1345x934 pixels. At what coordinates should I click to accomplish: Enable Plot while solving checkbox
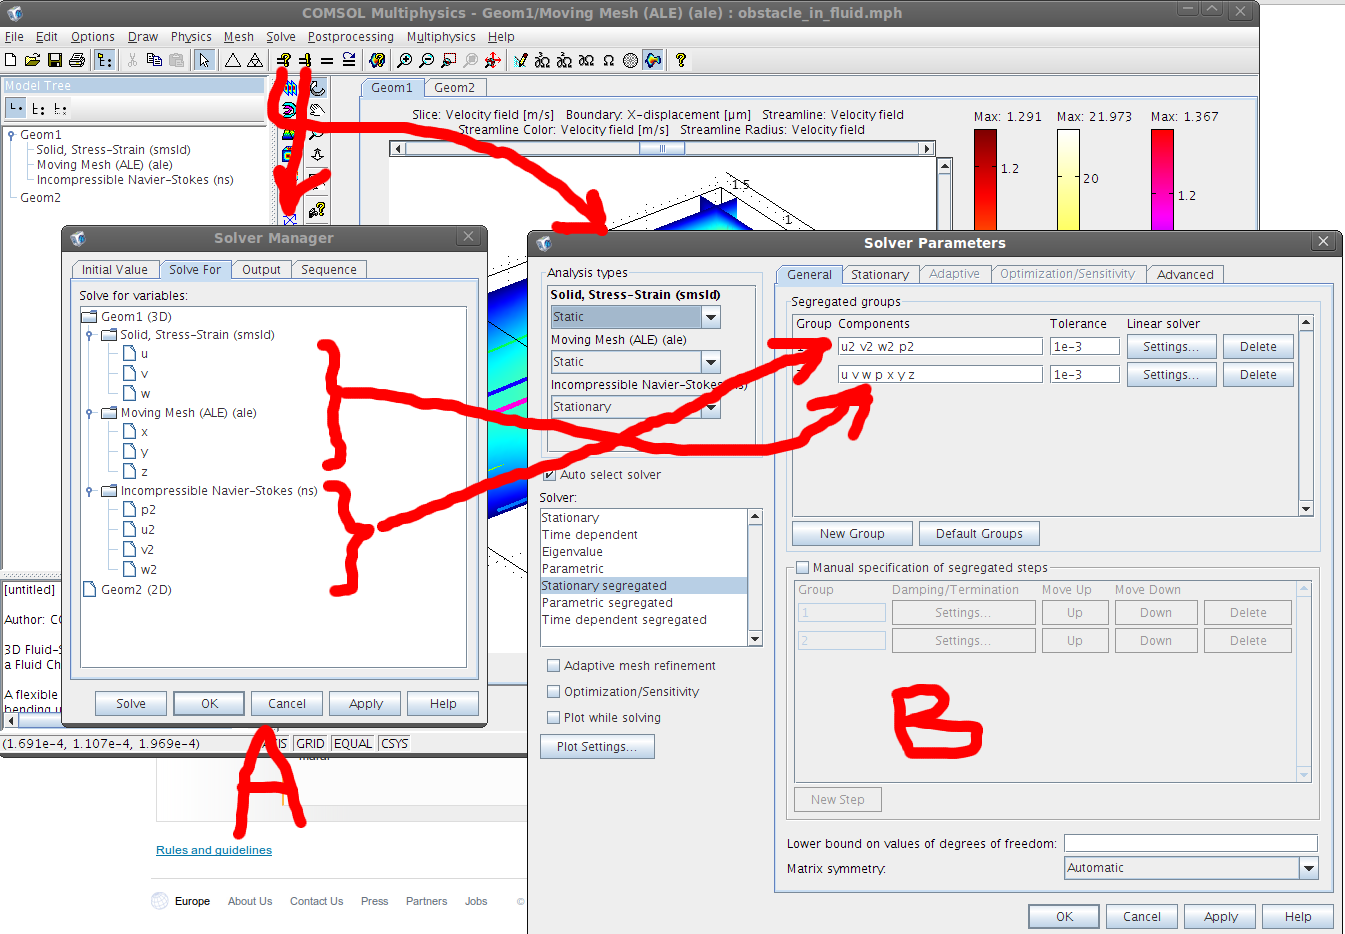click(553, 718)
